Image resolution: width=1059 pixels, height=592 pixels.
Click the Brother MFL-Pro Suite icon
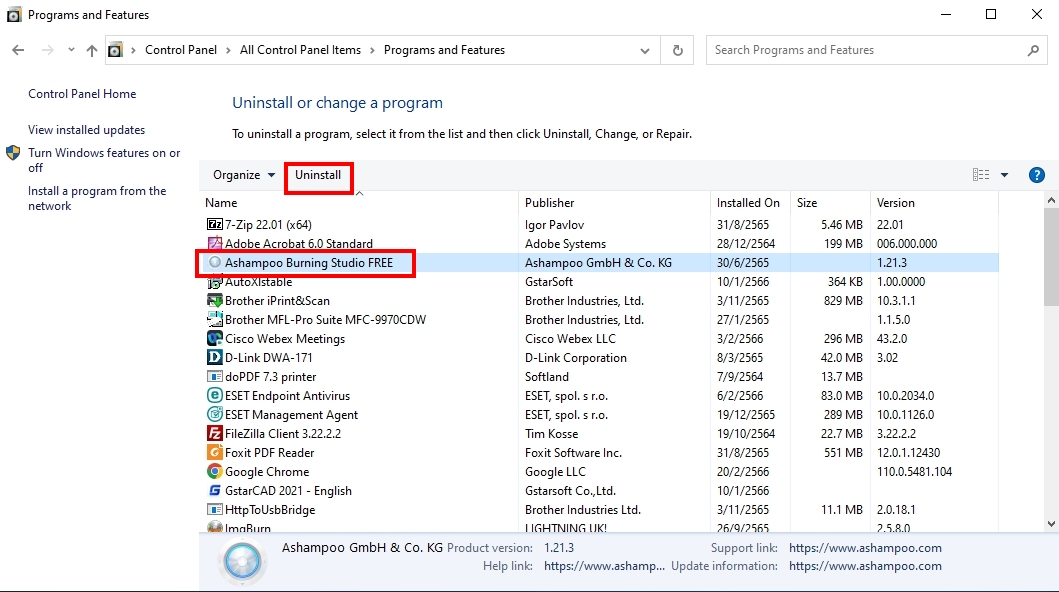click(x=215, y=319)
